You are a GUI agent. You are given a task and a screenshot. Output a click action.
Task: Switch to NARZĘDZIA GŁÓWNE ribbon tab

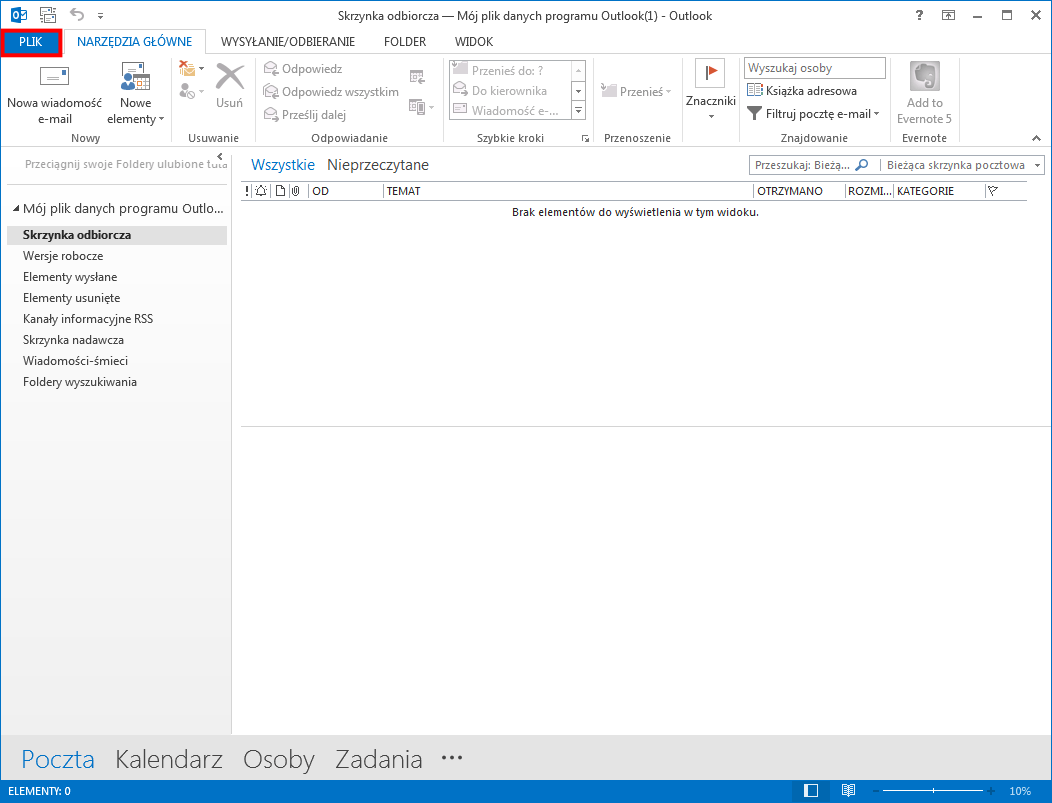134,42
